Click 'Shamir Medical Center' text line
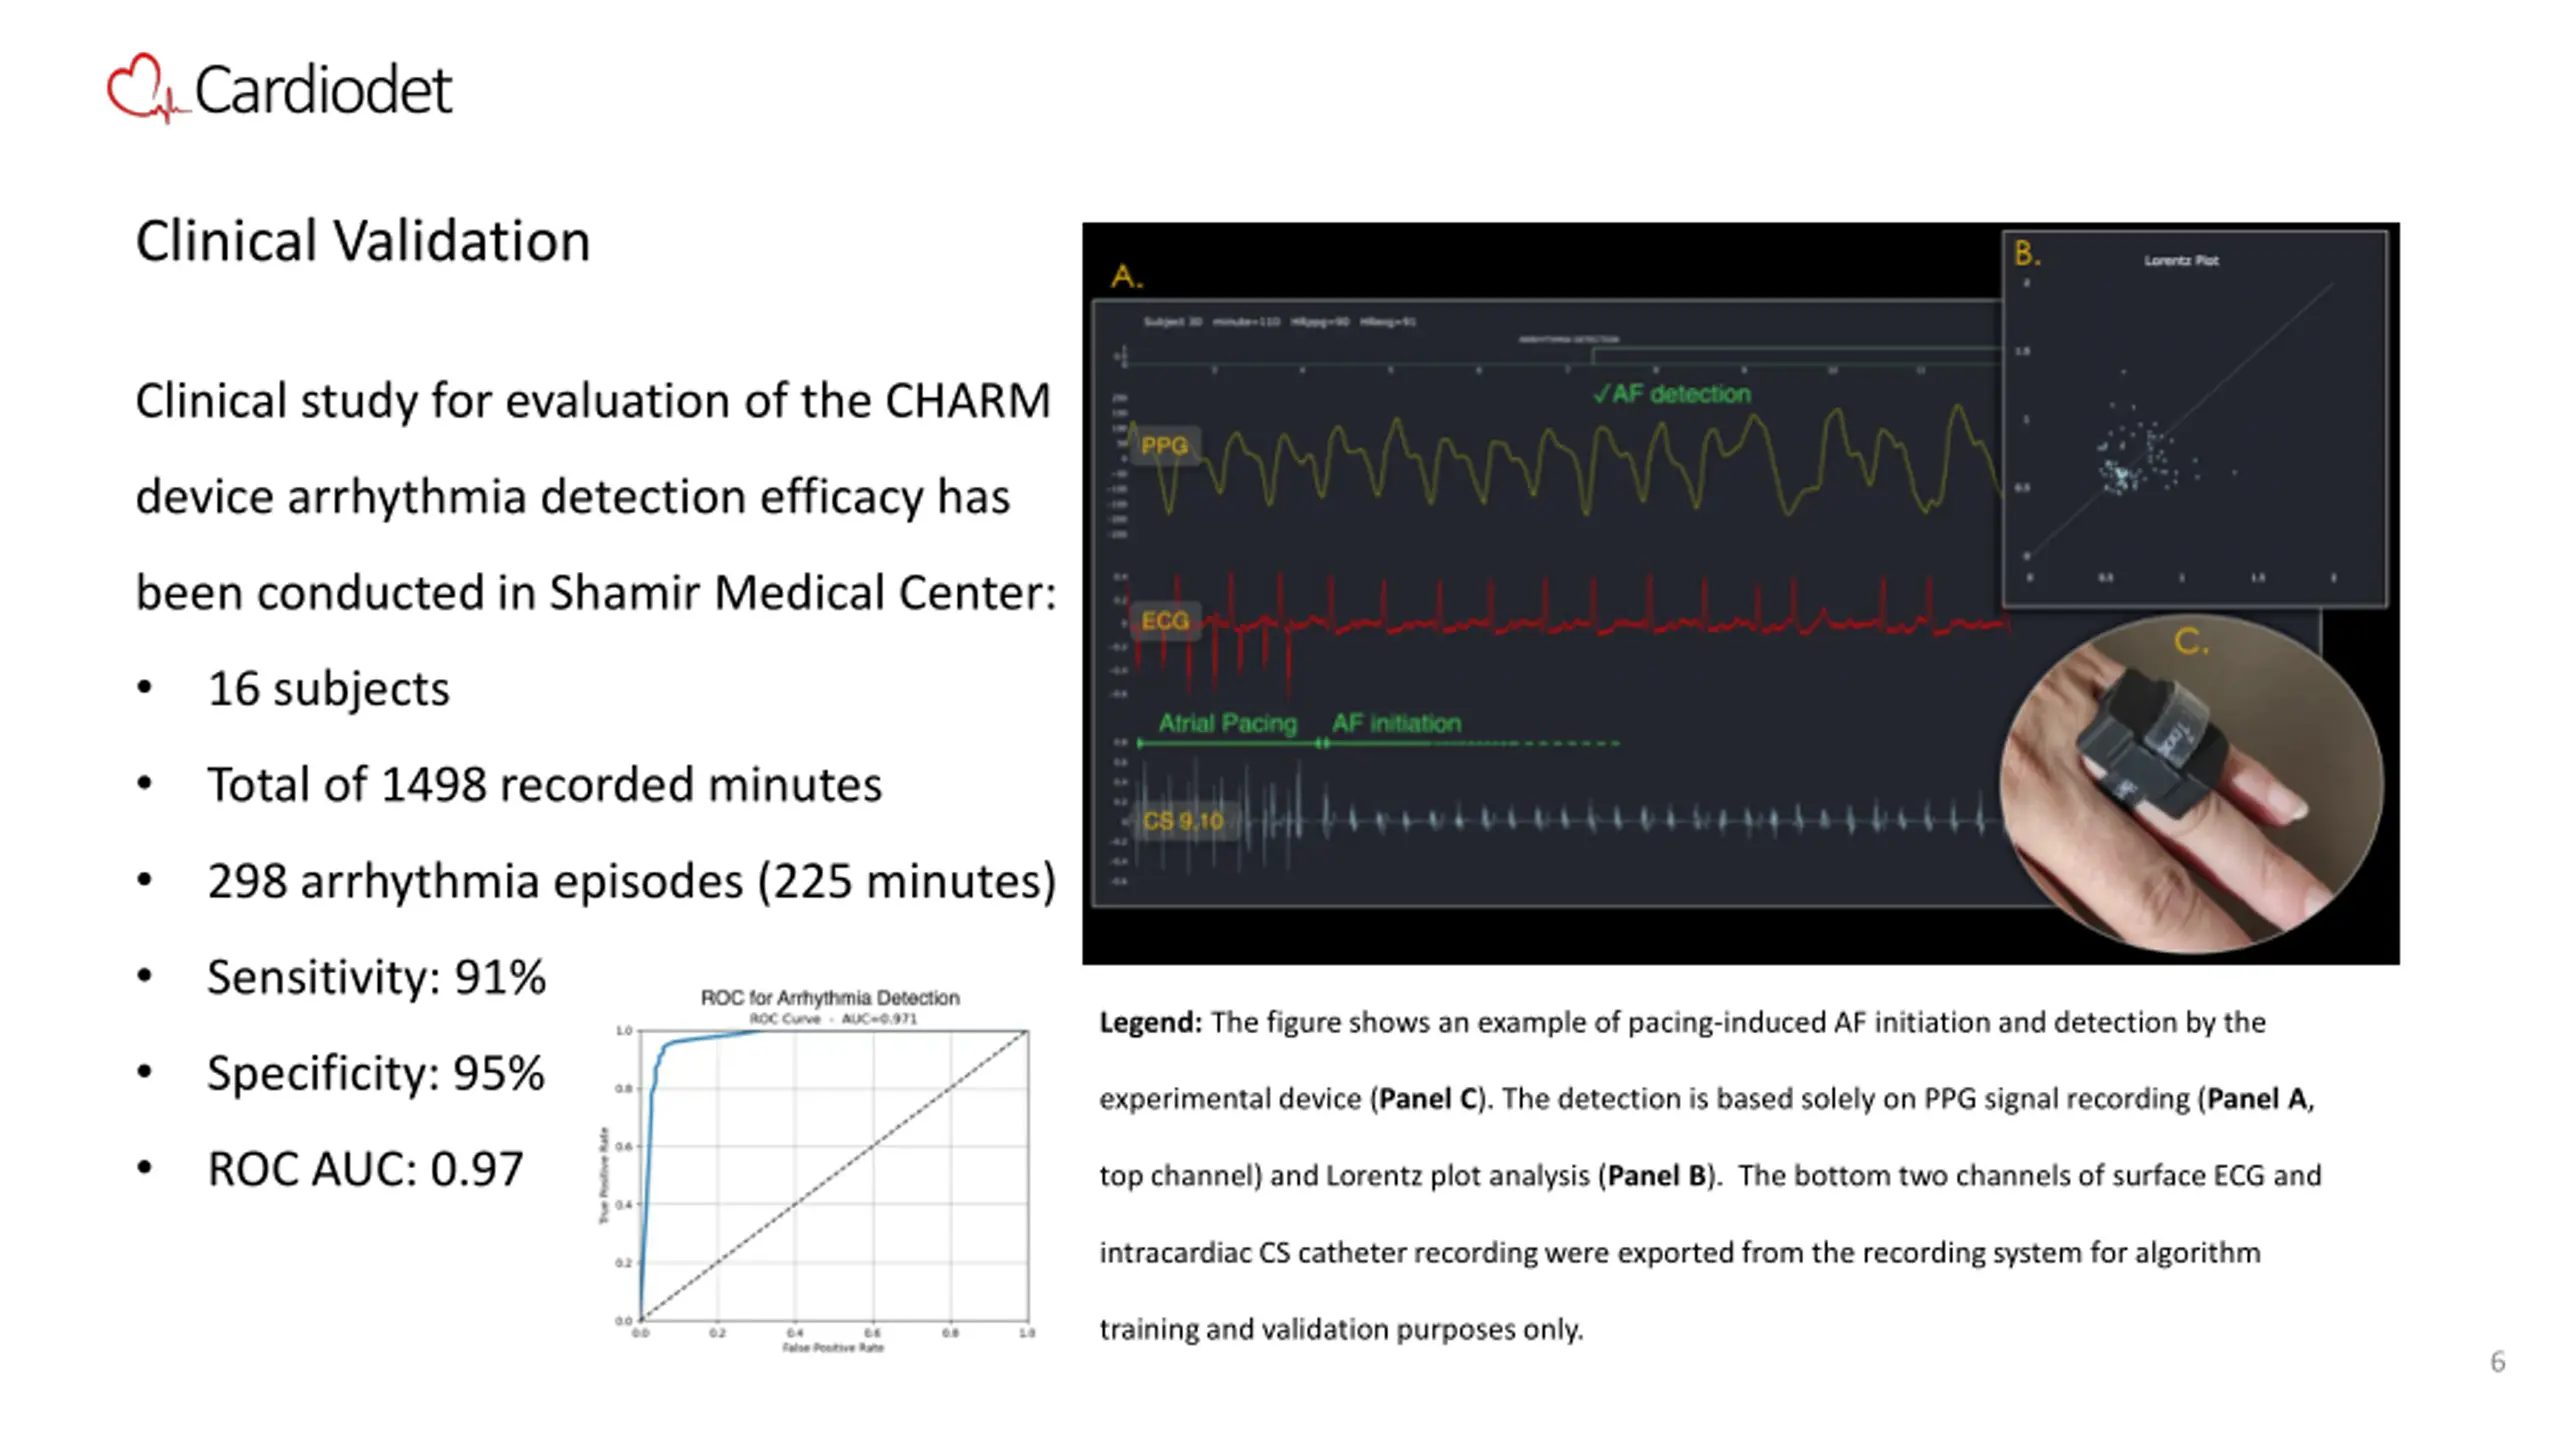The width and height of the screenshot is (2560, 1440). (x=802, y=593)
